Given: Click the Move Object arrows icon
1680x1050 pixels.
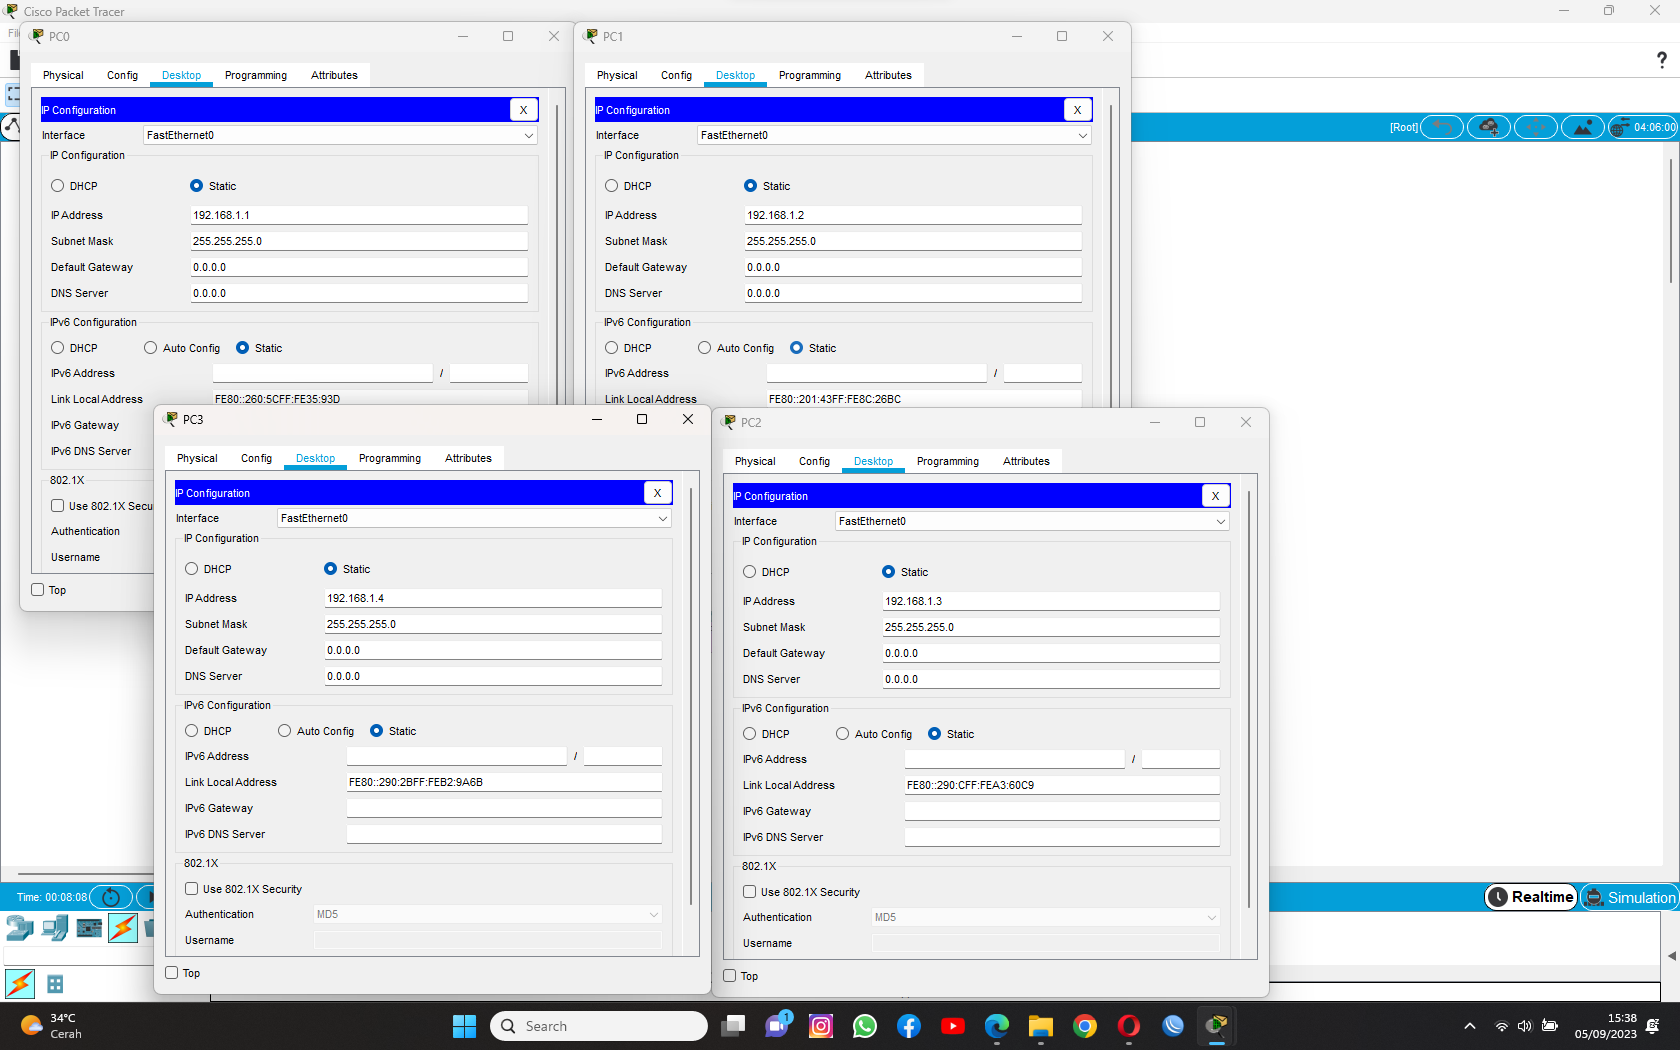Looking at the screenshot, I should pyautogui.click(x=1536, y=127).
